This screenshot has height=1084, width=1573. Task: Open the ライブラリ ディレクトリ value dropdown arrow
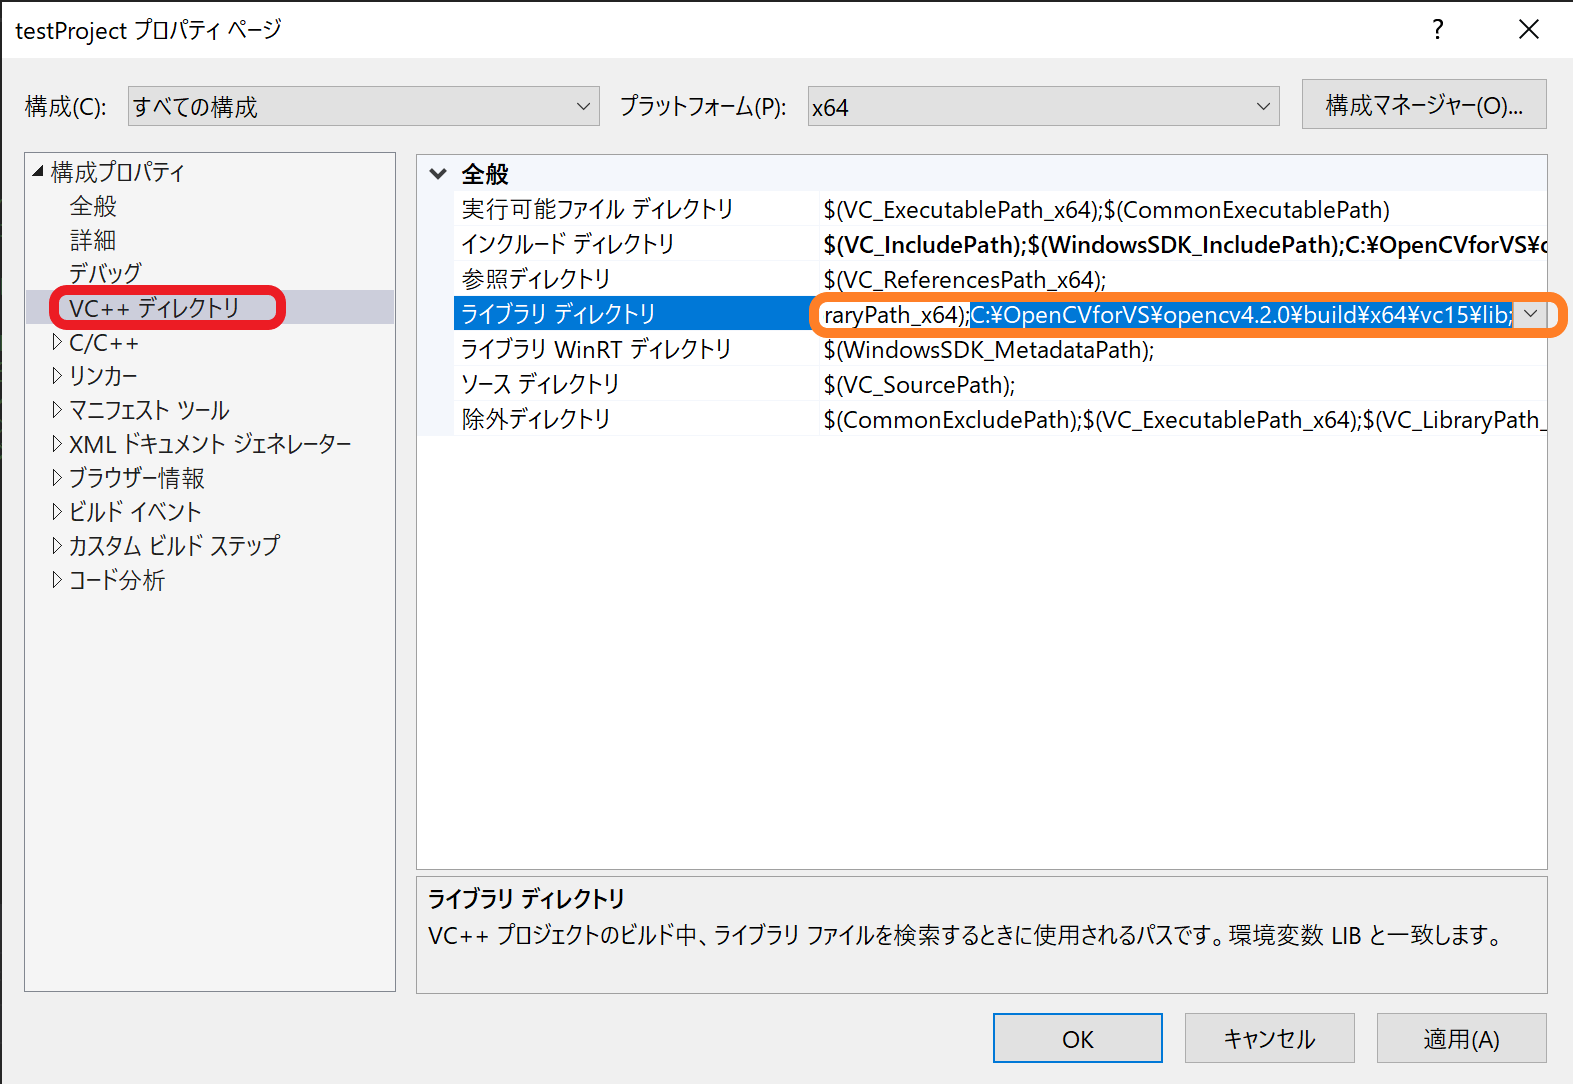pyautogui.click(x=1530, y=314)
